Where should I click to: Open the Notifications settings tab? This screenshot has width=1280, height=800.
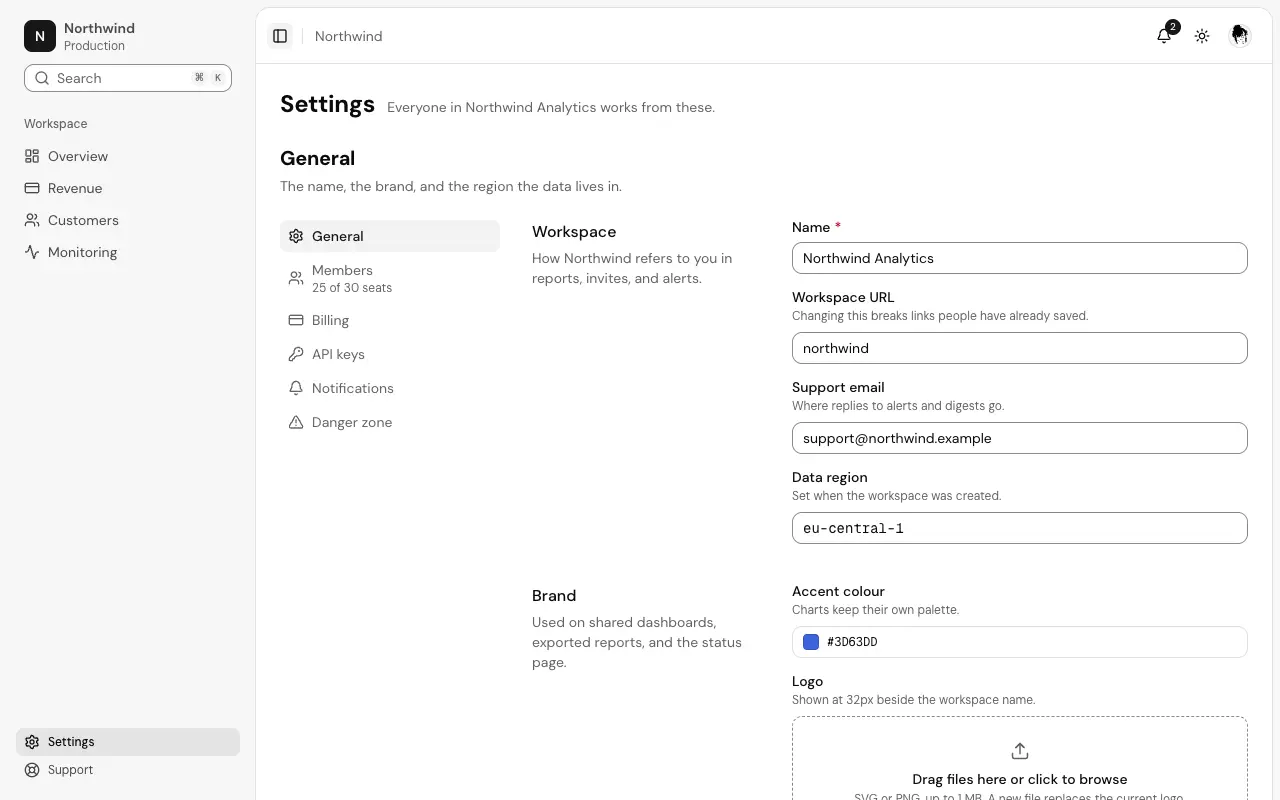(x=390, y=388)
